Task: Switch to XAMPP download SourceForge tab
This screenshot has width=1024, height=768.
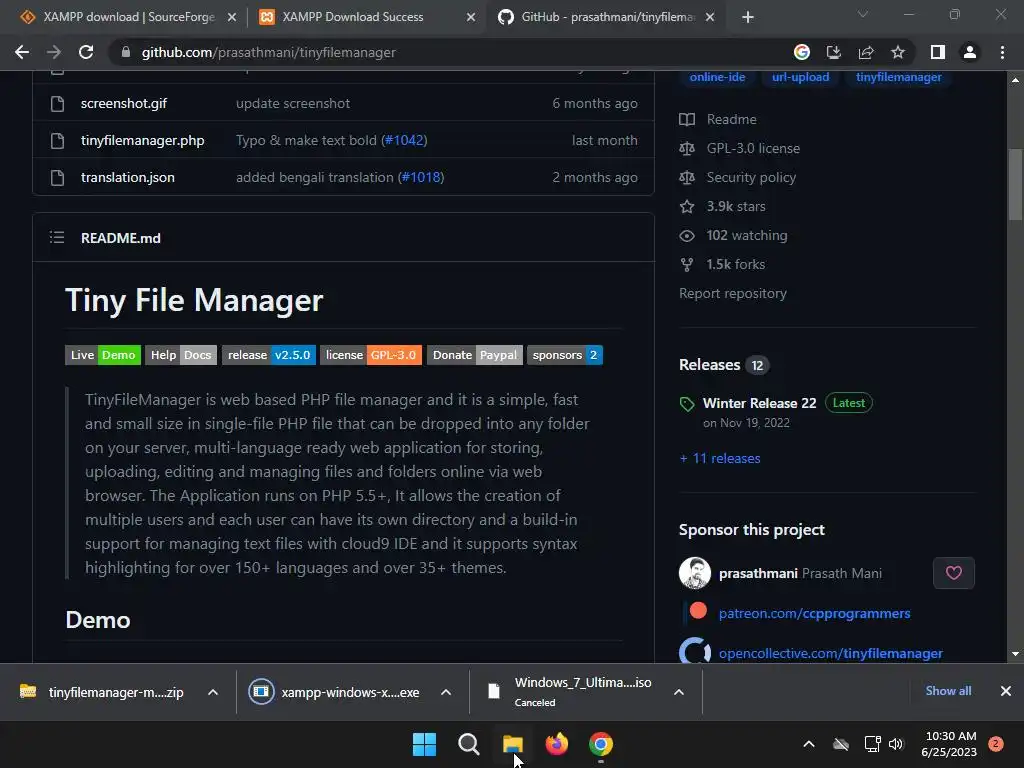Action: pyautogui.click(x=128, y=17)
